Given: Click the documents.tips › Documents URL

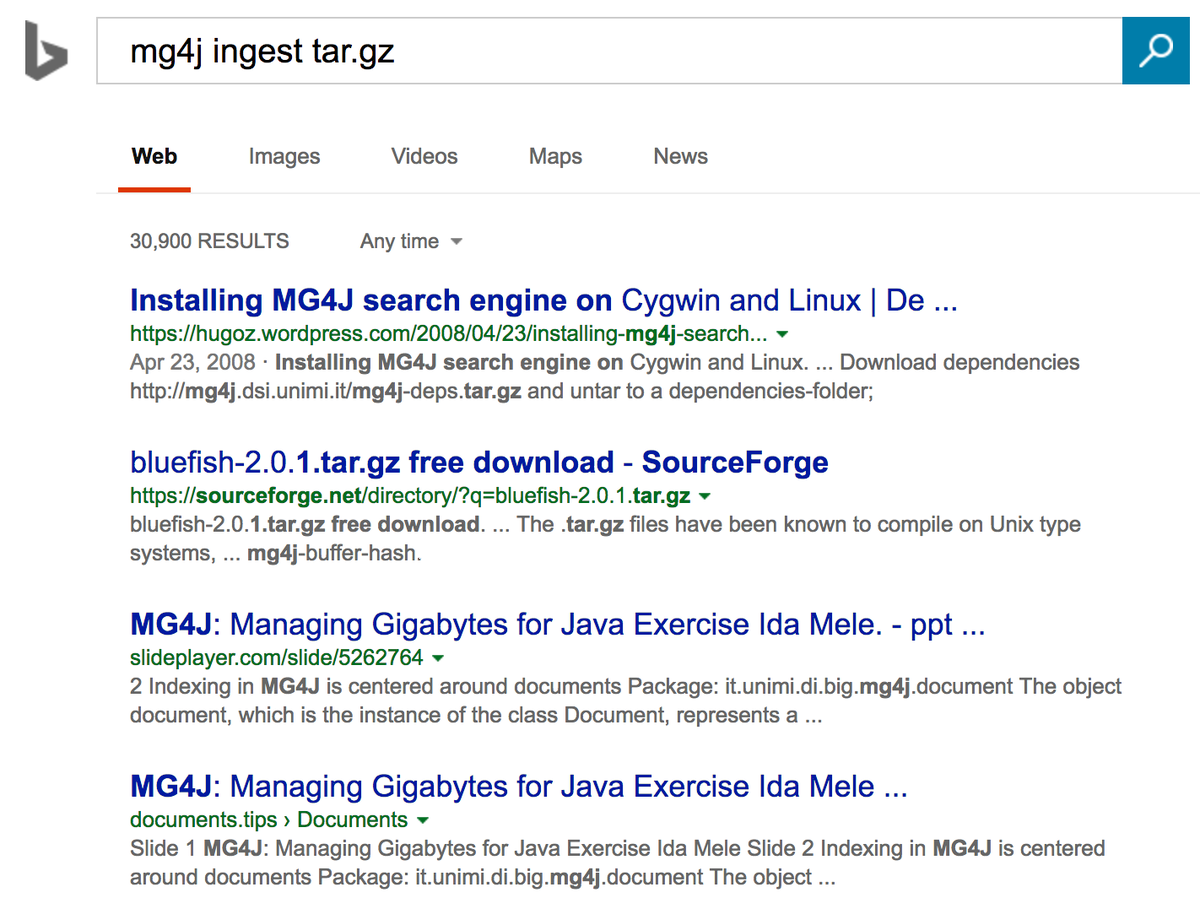Looking at the screenshot, I should [269, 819].
